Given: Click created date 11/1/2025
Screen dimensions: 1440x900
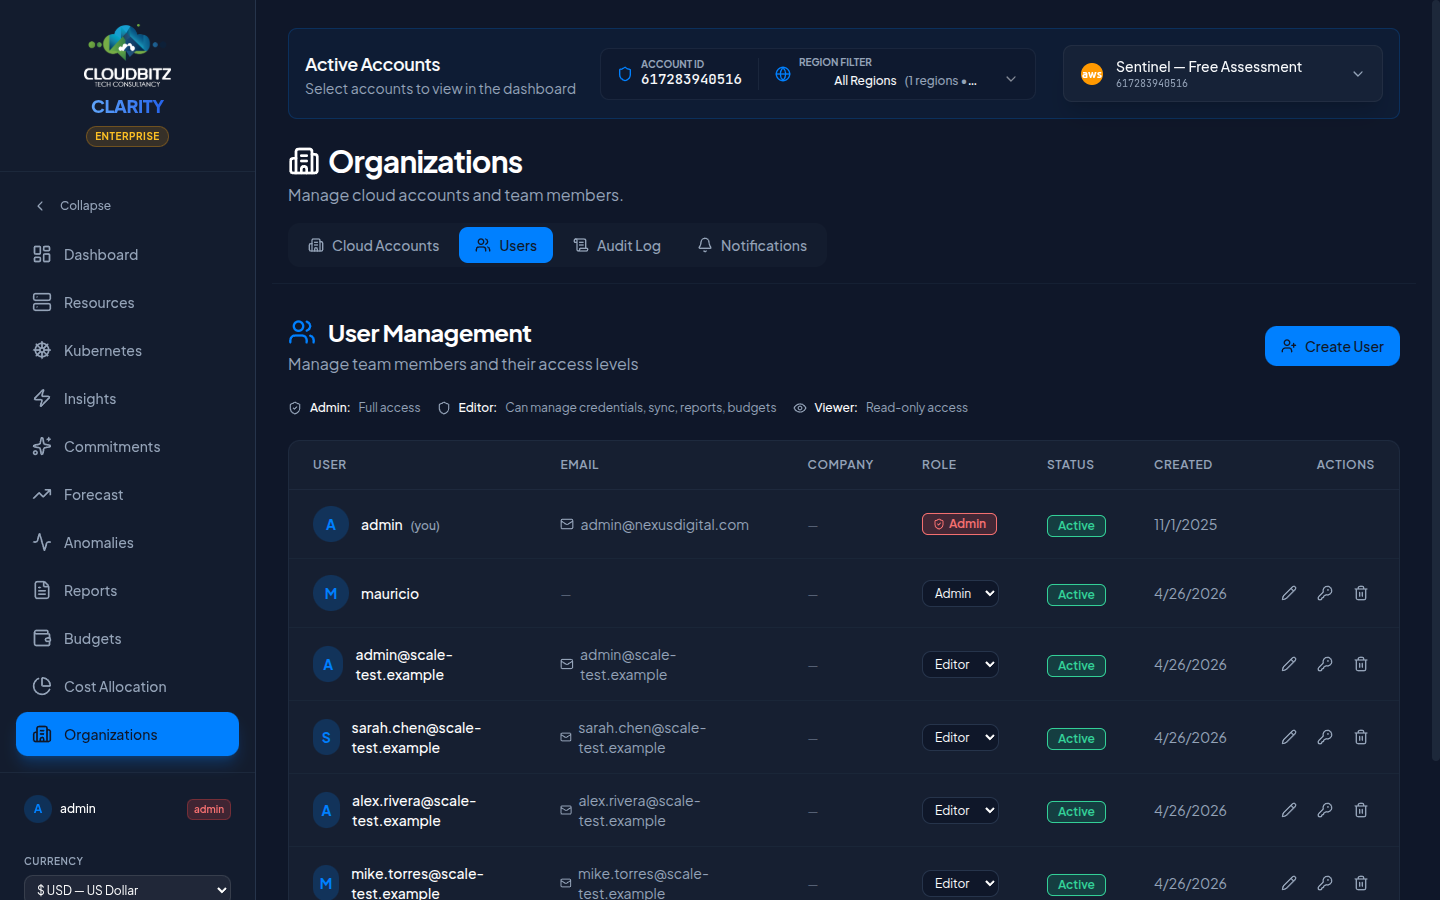Looking at the screenshot, I should tap(1185, 525).
